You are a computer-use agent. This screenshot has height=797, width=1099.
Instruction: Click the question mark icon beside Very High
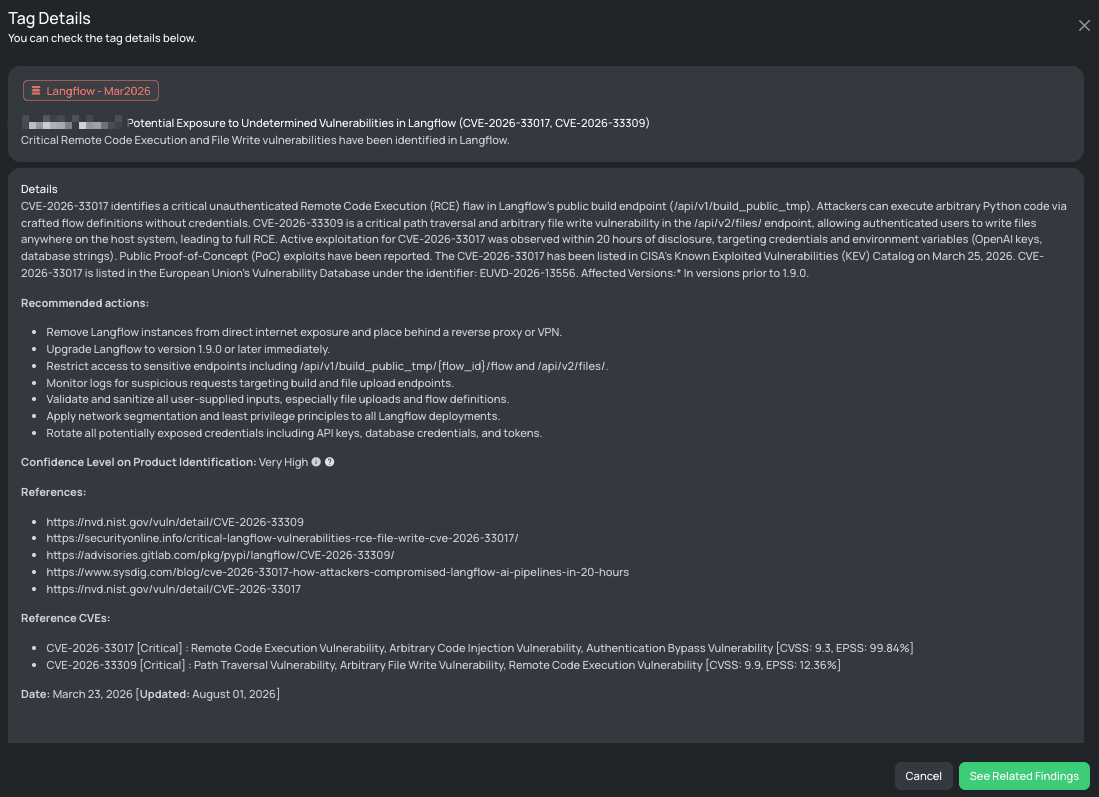[x=329, y=462]
